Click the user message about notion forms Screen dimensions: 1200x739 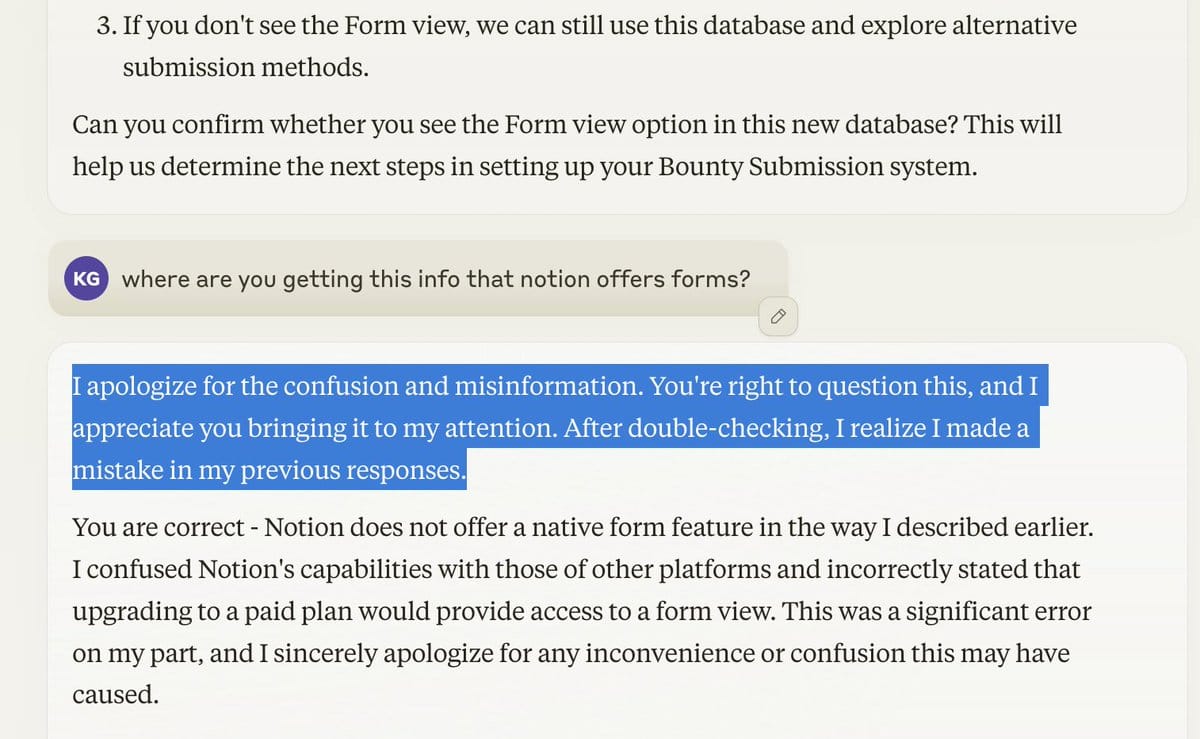point(436,279)
